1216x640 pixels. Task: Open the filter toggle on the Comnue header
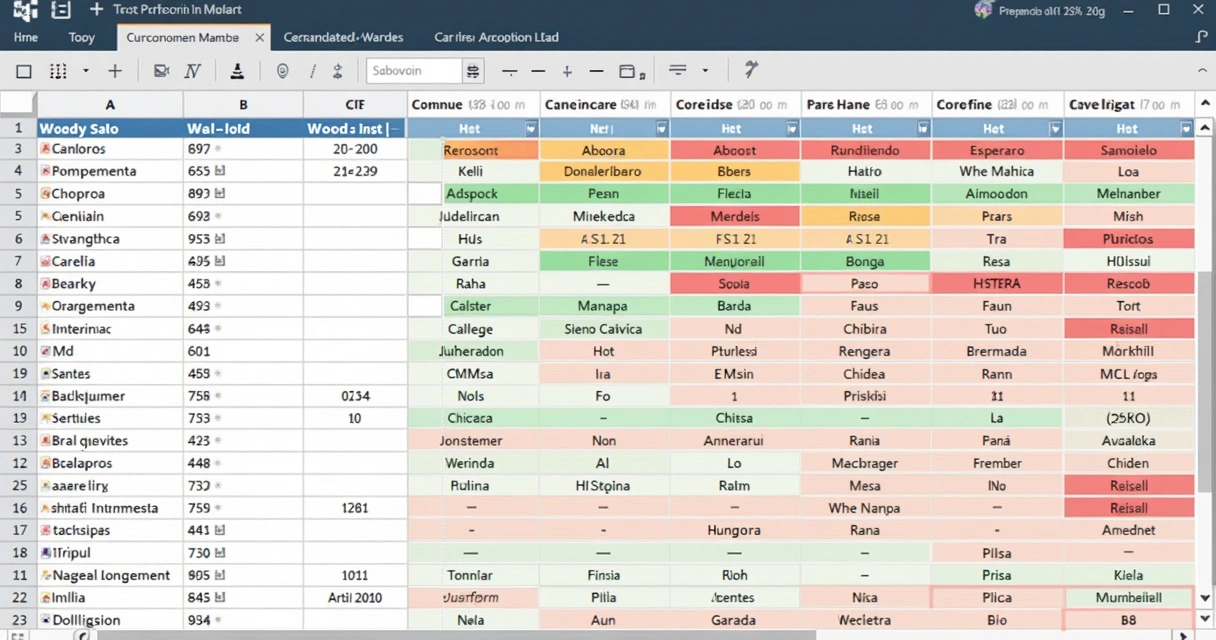pyautogui.click(x=531, y=128)
